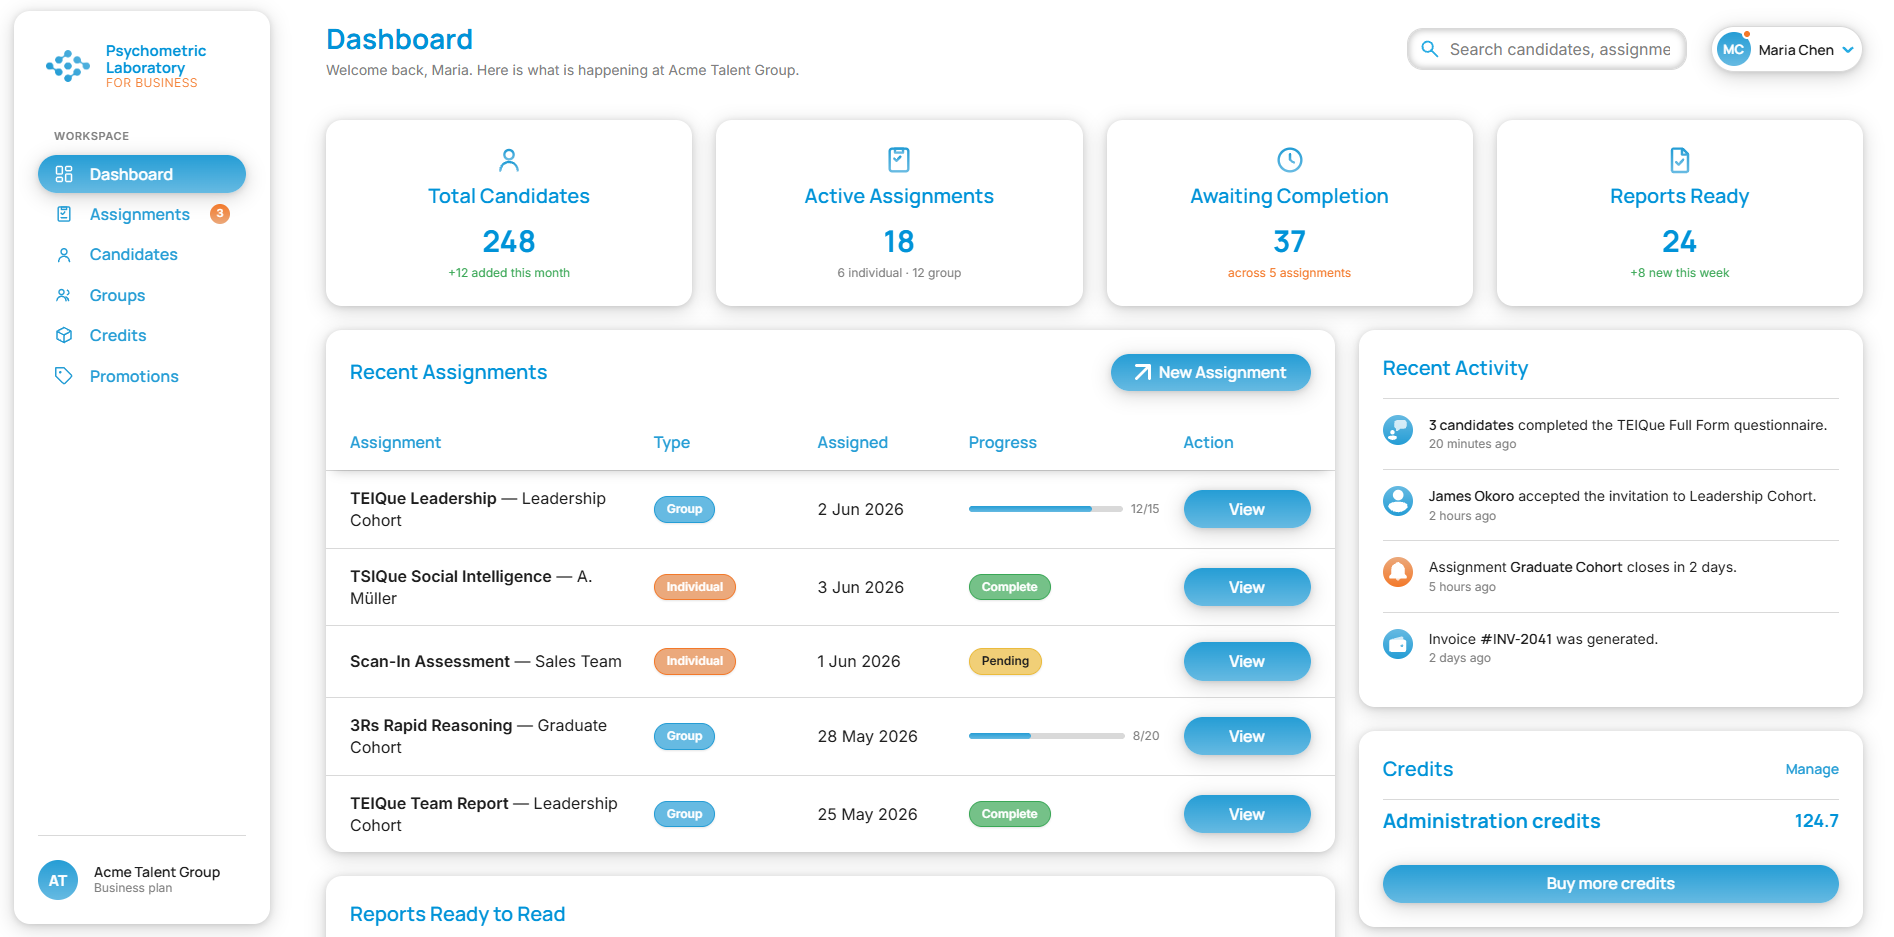Click the Graduate Cohort bell alert icon

pos(1398,572)
